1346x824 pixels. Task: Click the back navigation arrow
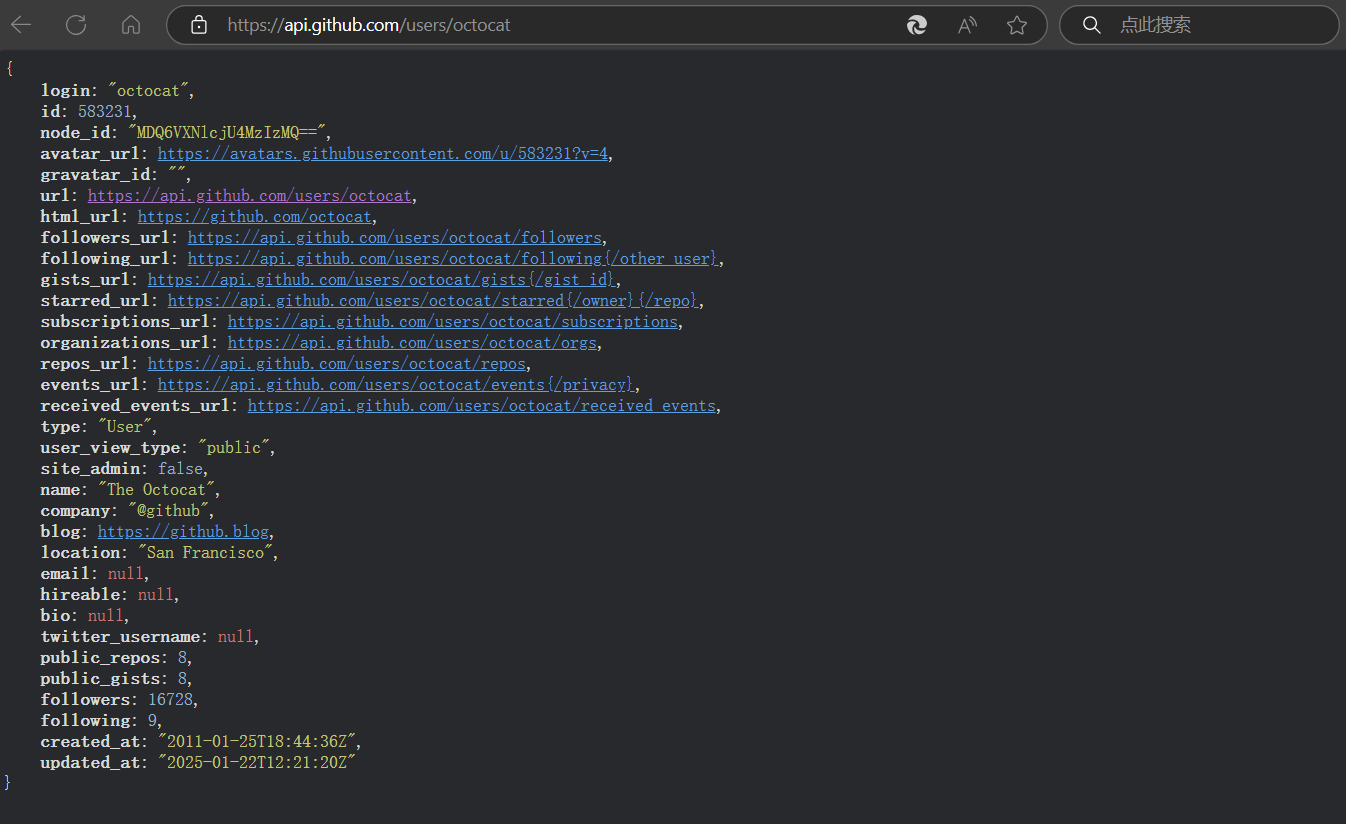click(x=20, y=24)
